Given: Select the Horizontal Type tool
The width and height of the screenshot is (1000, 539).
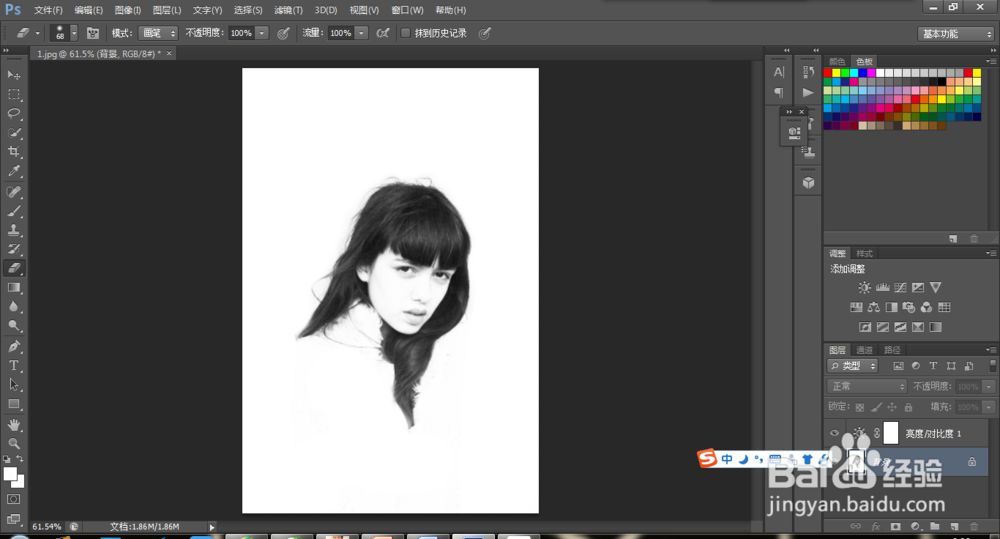Looking at the screenshot, I should tap(13, 365).
